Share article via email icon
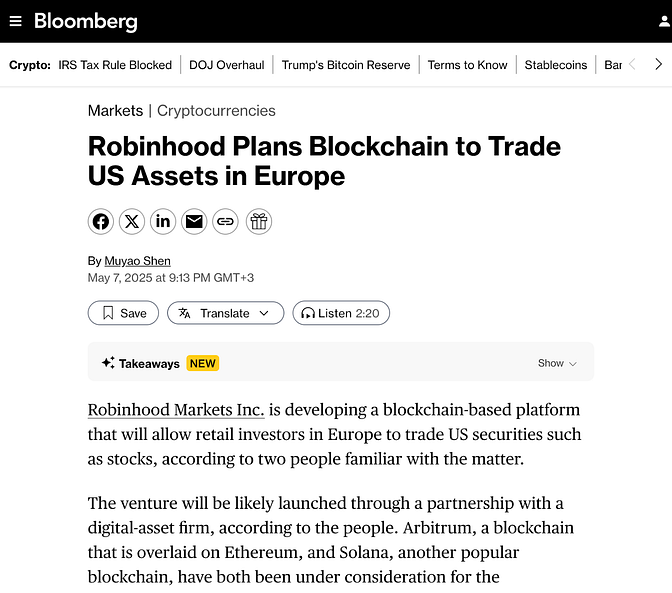672x593 pixels. [194, 222]
